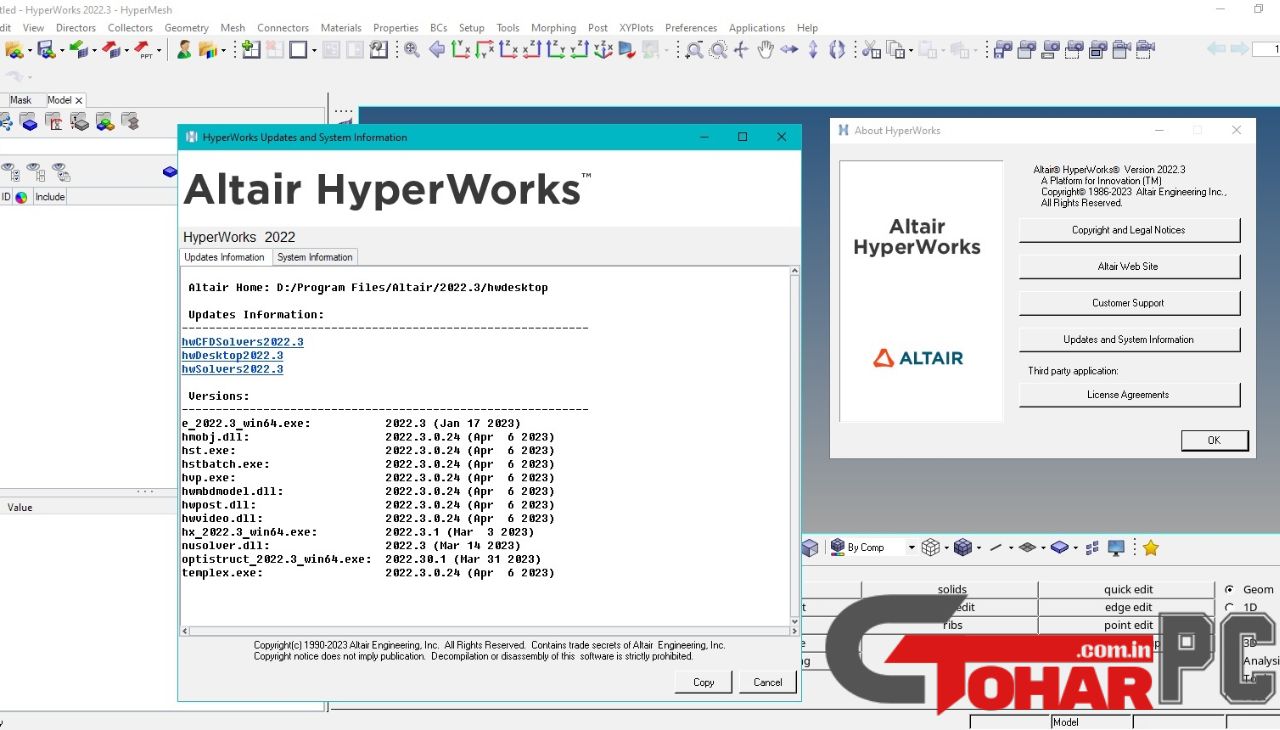Viewport: 1280px width, 730px height.
Task: Expand the shaded cube dropdown arrow
Action: (x=978, y=548)
